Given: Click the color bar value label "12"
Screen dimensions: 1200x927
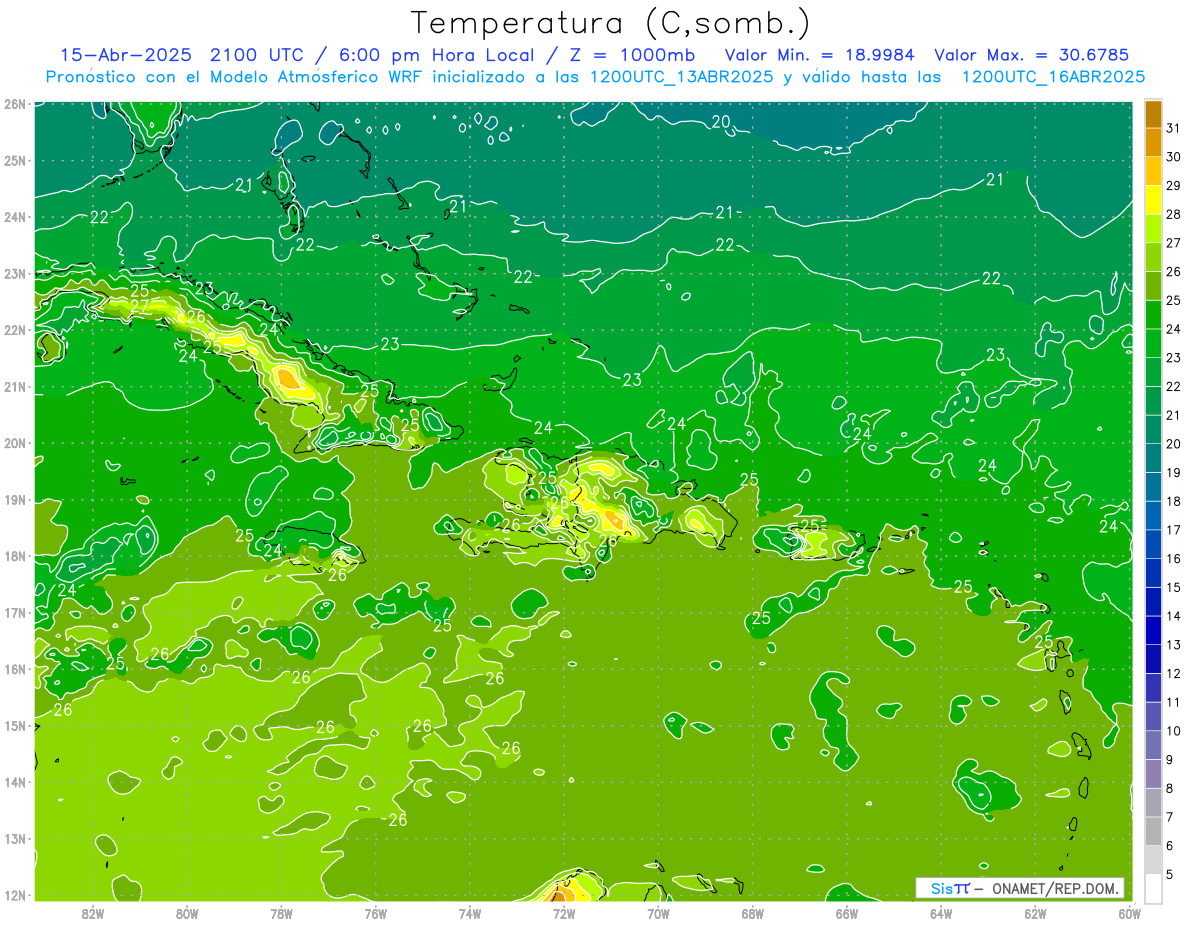Looking at the screenshot, I should (x=1173, y=673).
